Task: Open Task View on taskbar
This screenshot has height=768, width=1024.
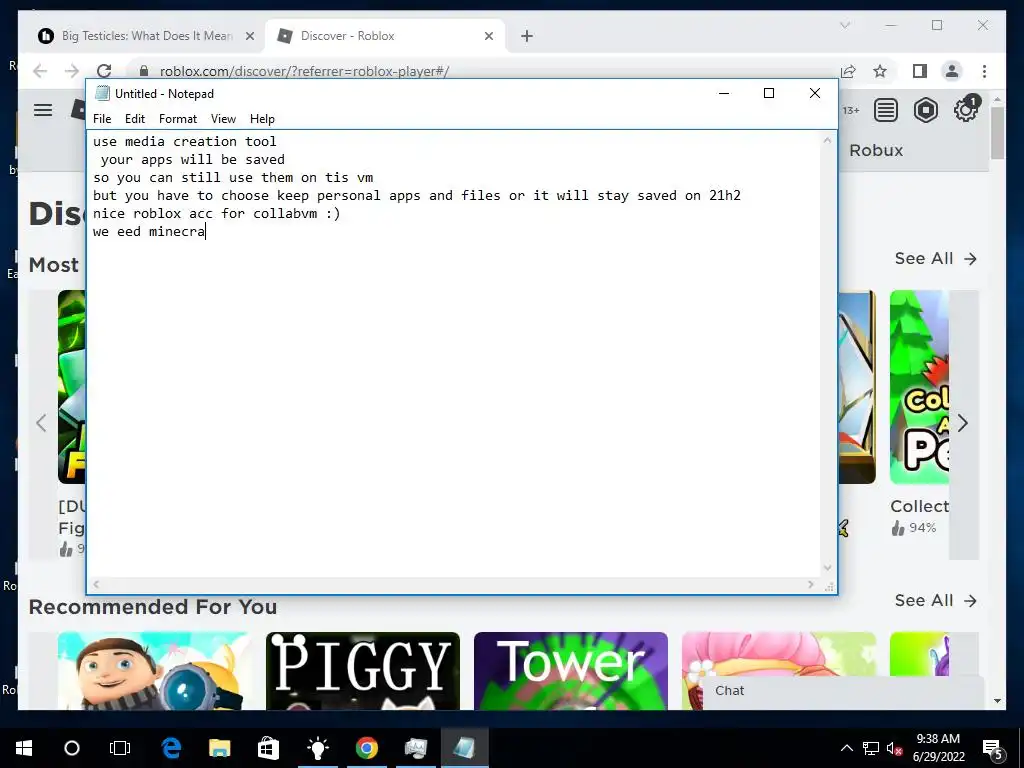Action: pyautogui.click(x=120, y=748)
